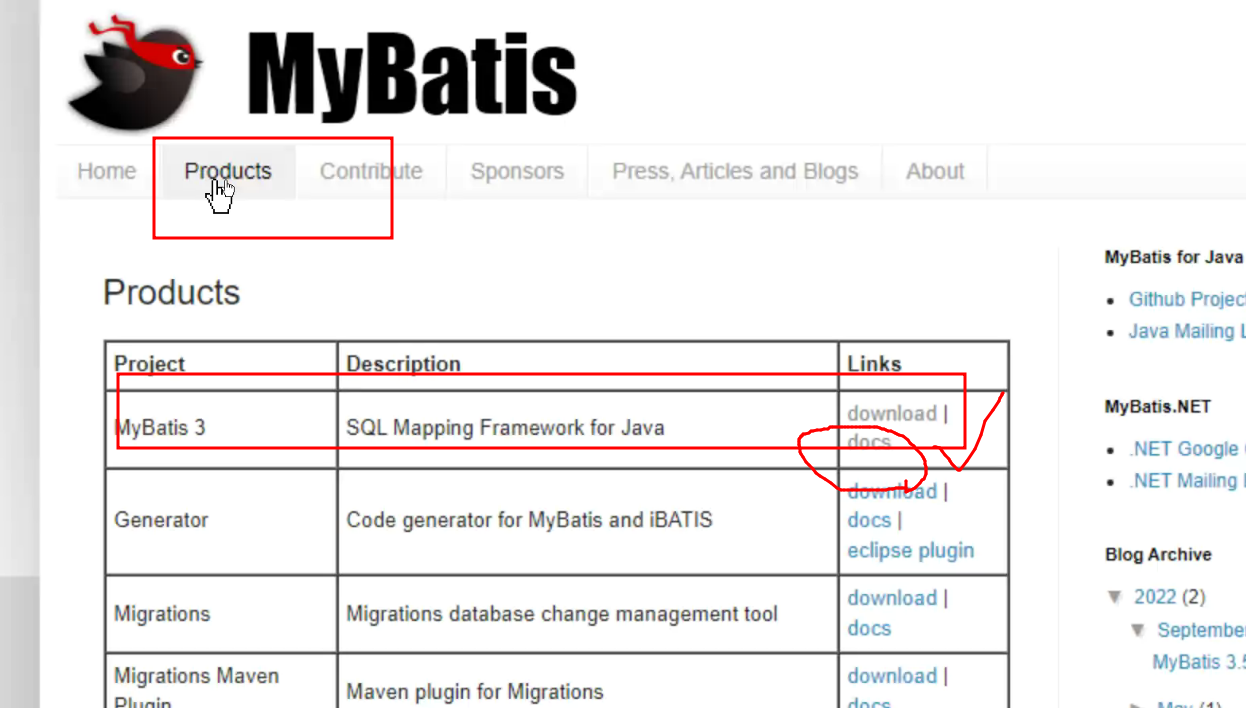Image resolution: width=1246 pixels, height=708 pixels.
Task: Click download link in Migrations row
Action: click(x=892, y=598)
